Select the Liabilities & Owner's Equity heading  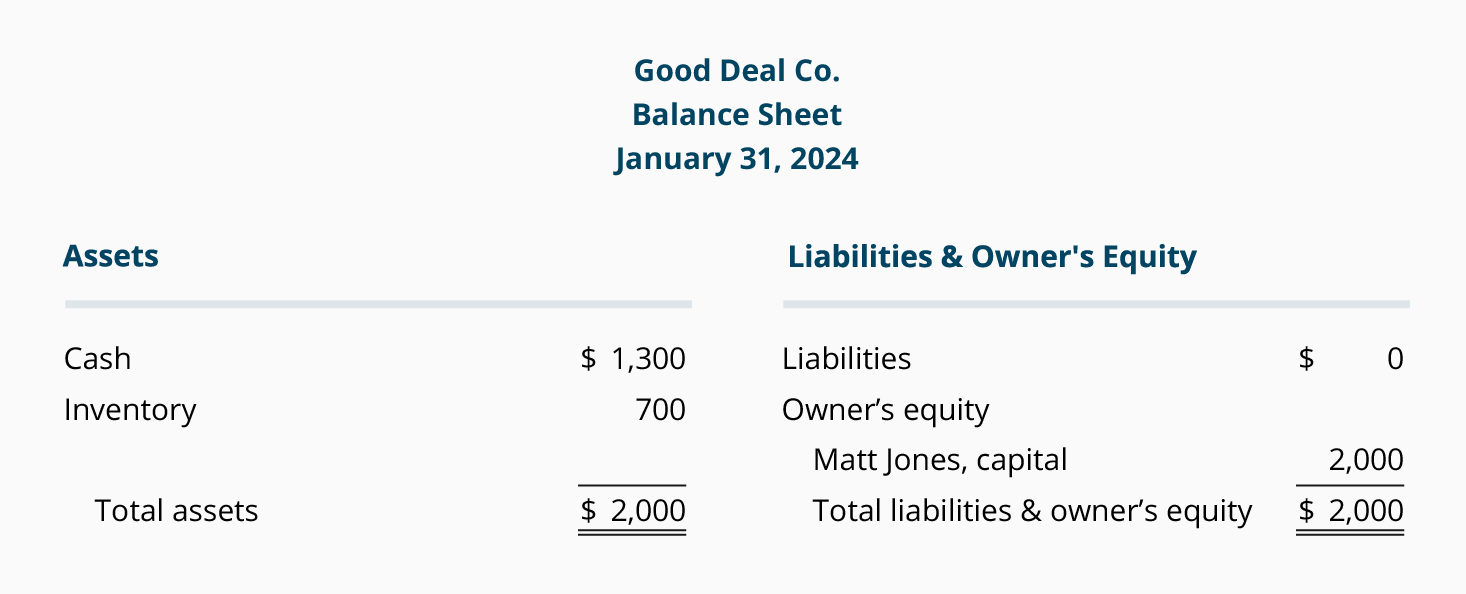[x=992, y=257]
